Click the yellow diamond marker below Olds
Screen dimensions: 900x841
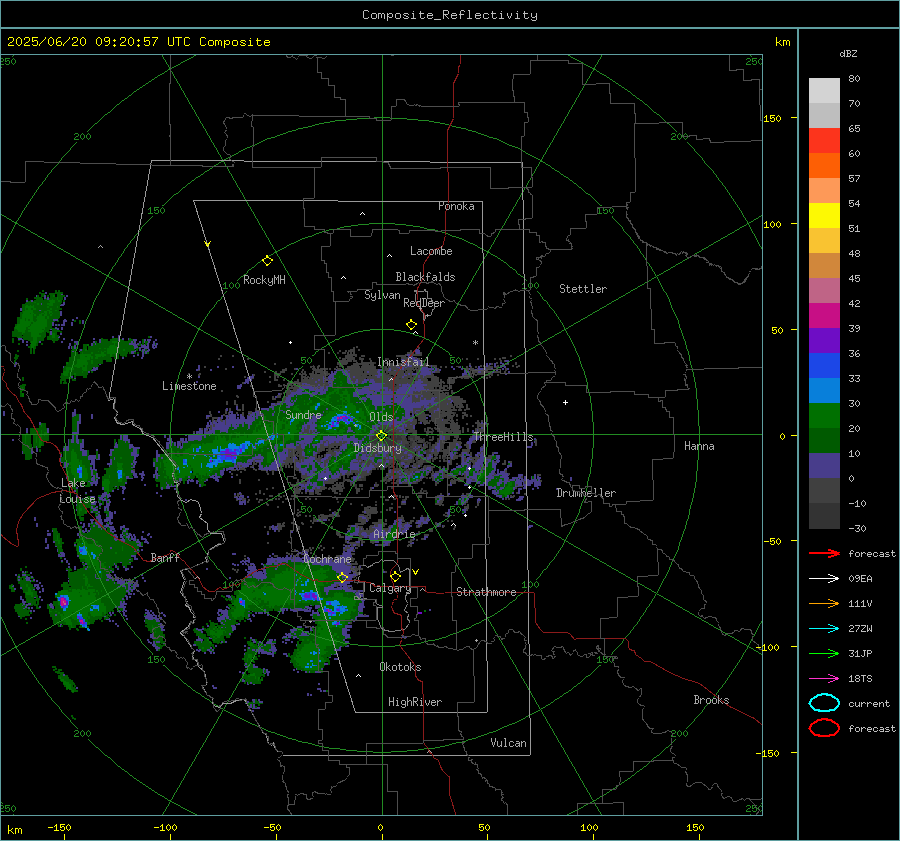click(381, 436)
